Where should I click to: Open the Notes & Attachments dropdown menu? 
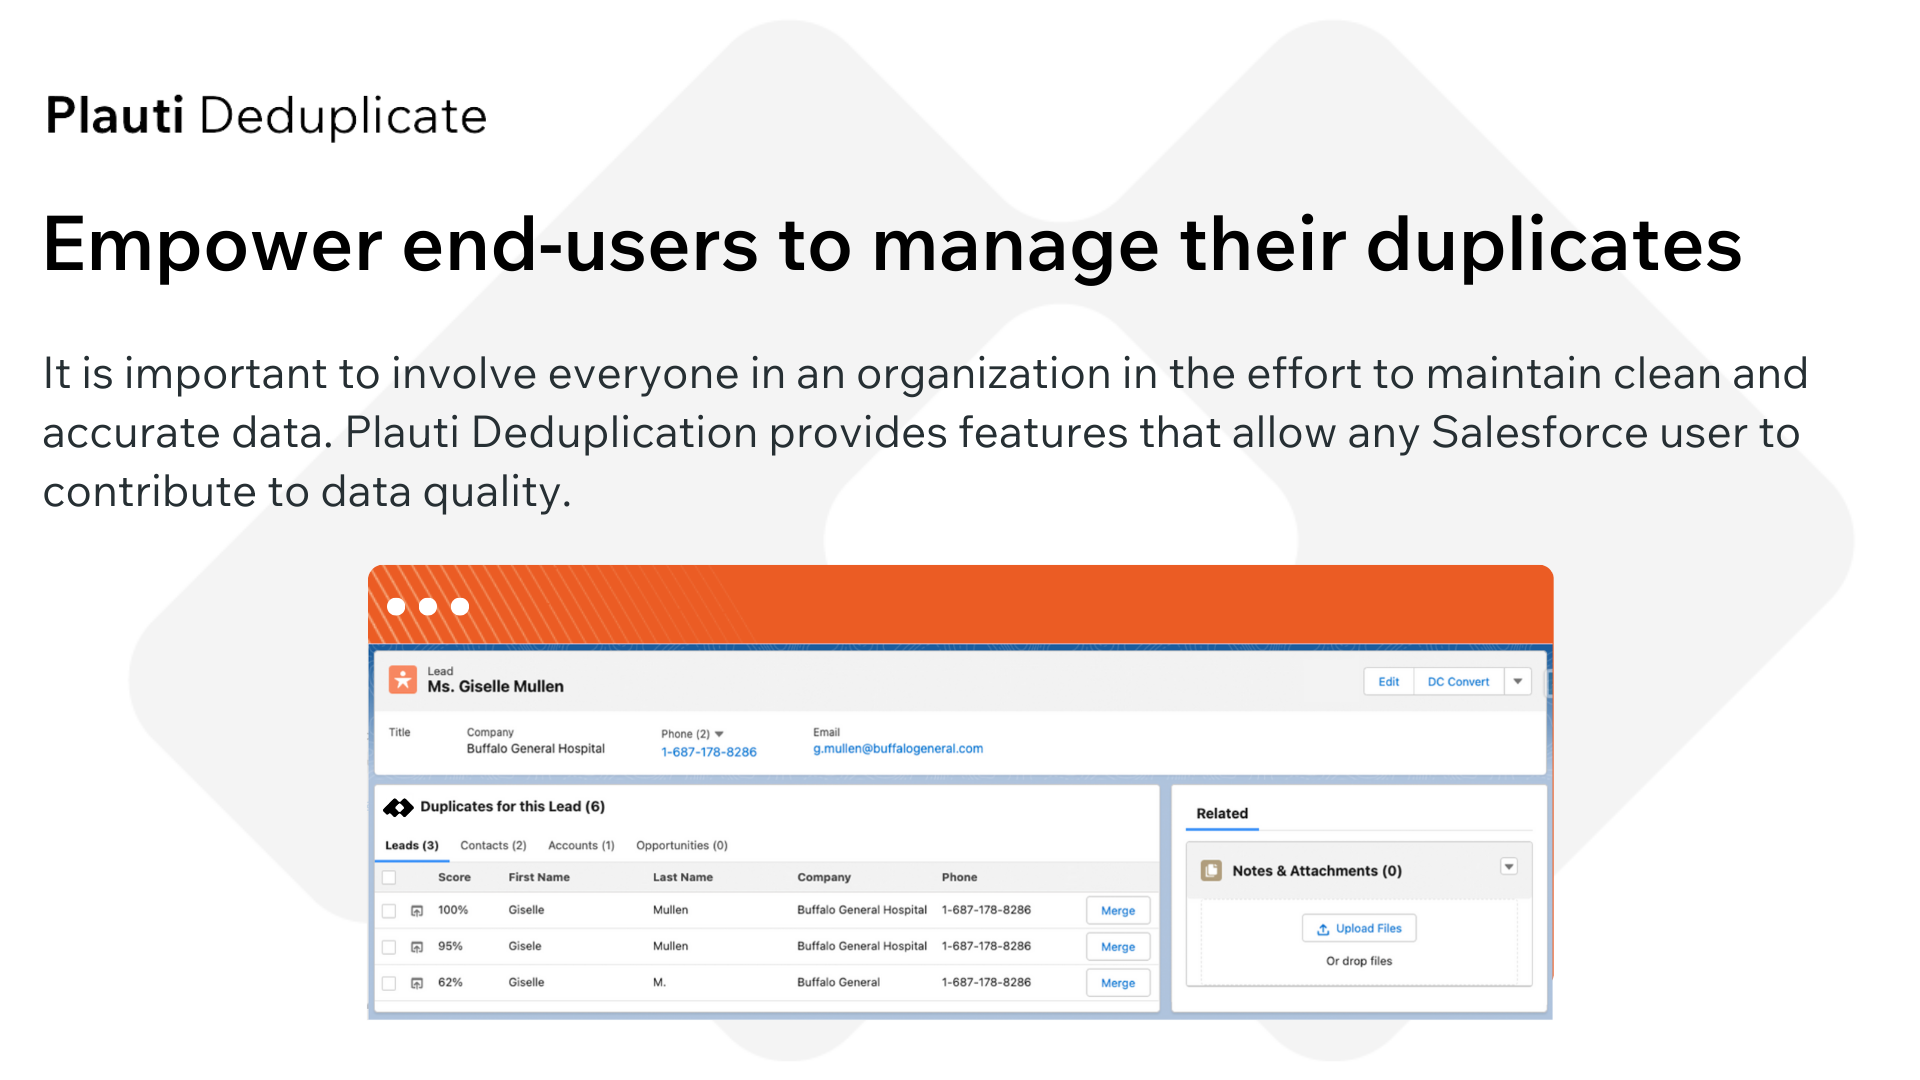point(1509,867)
